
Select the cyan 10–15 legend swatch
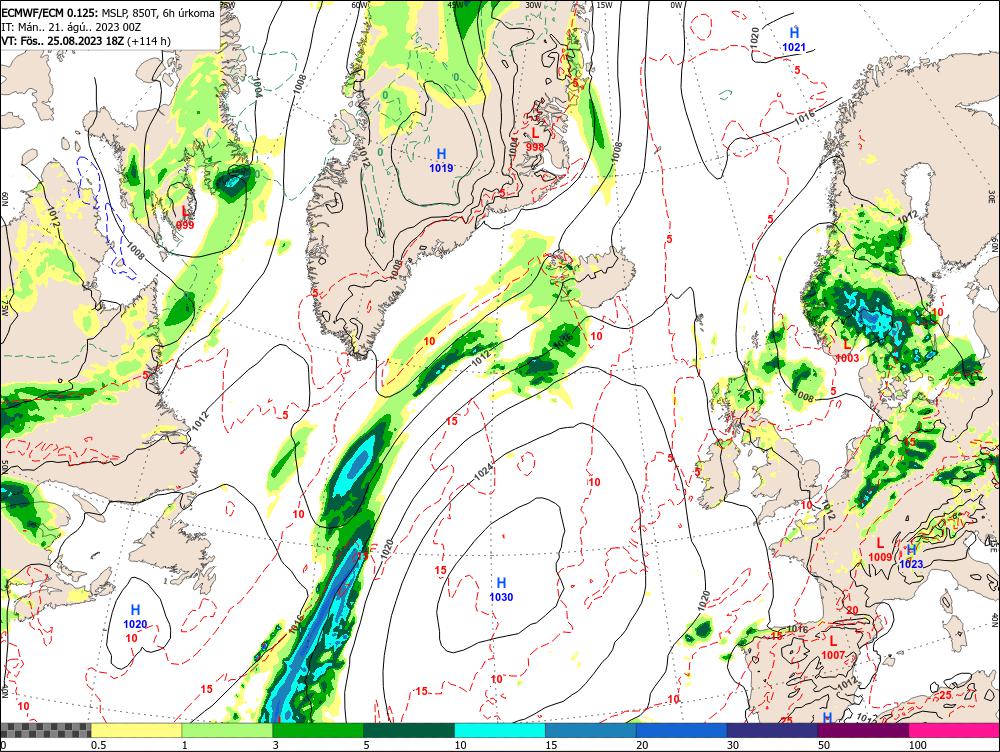[x=500, y=730]
